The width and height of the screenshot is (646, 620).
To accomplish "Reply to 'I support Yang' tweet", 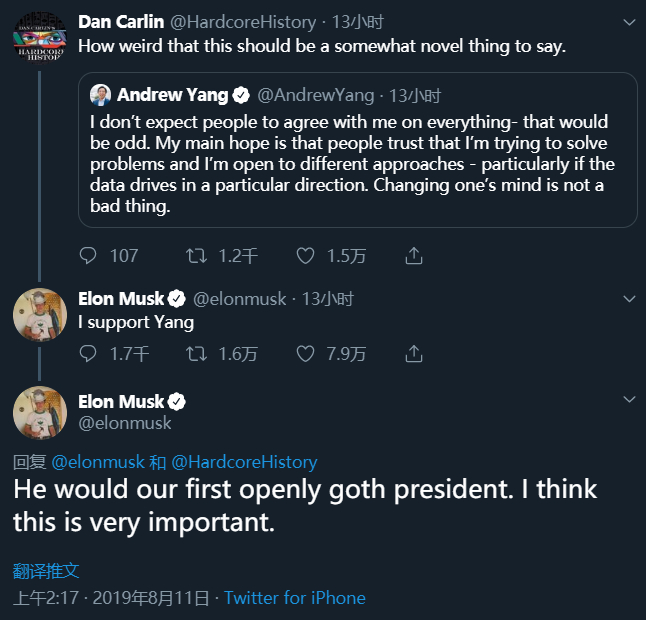I will point(88,353).
